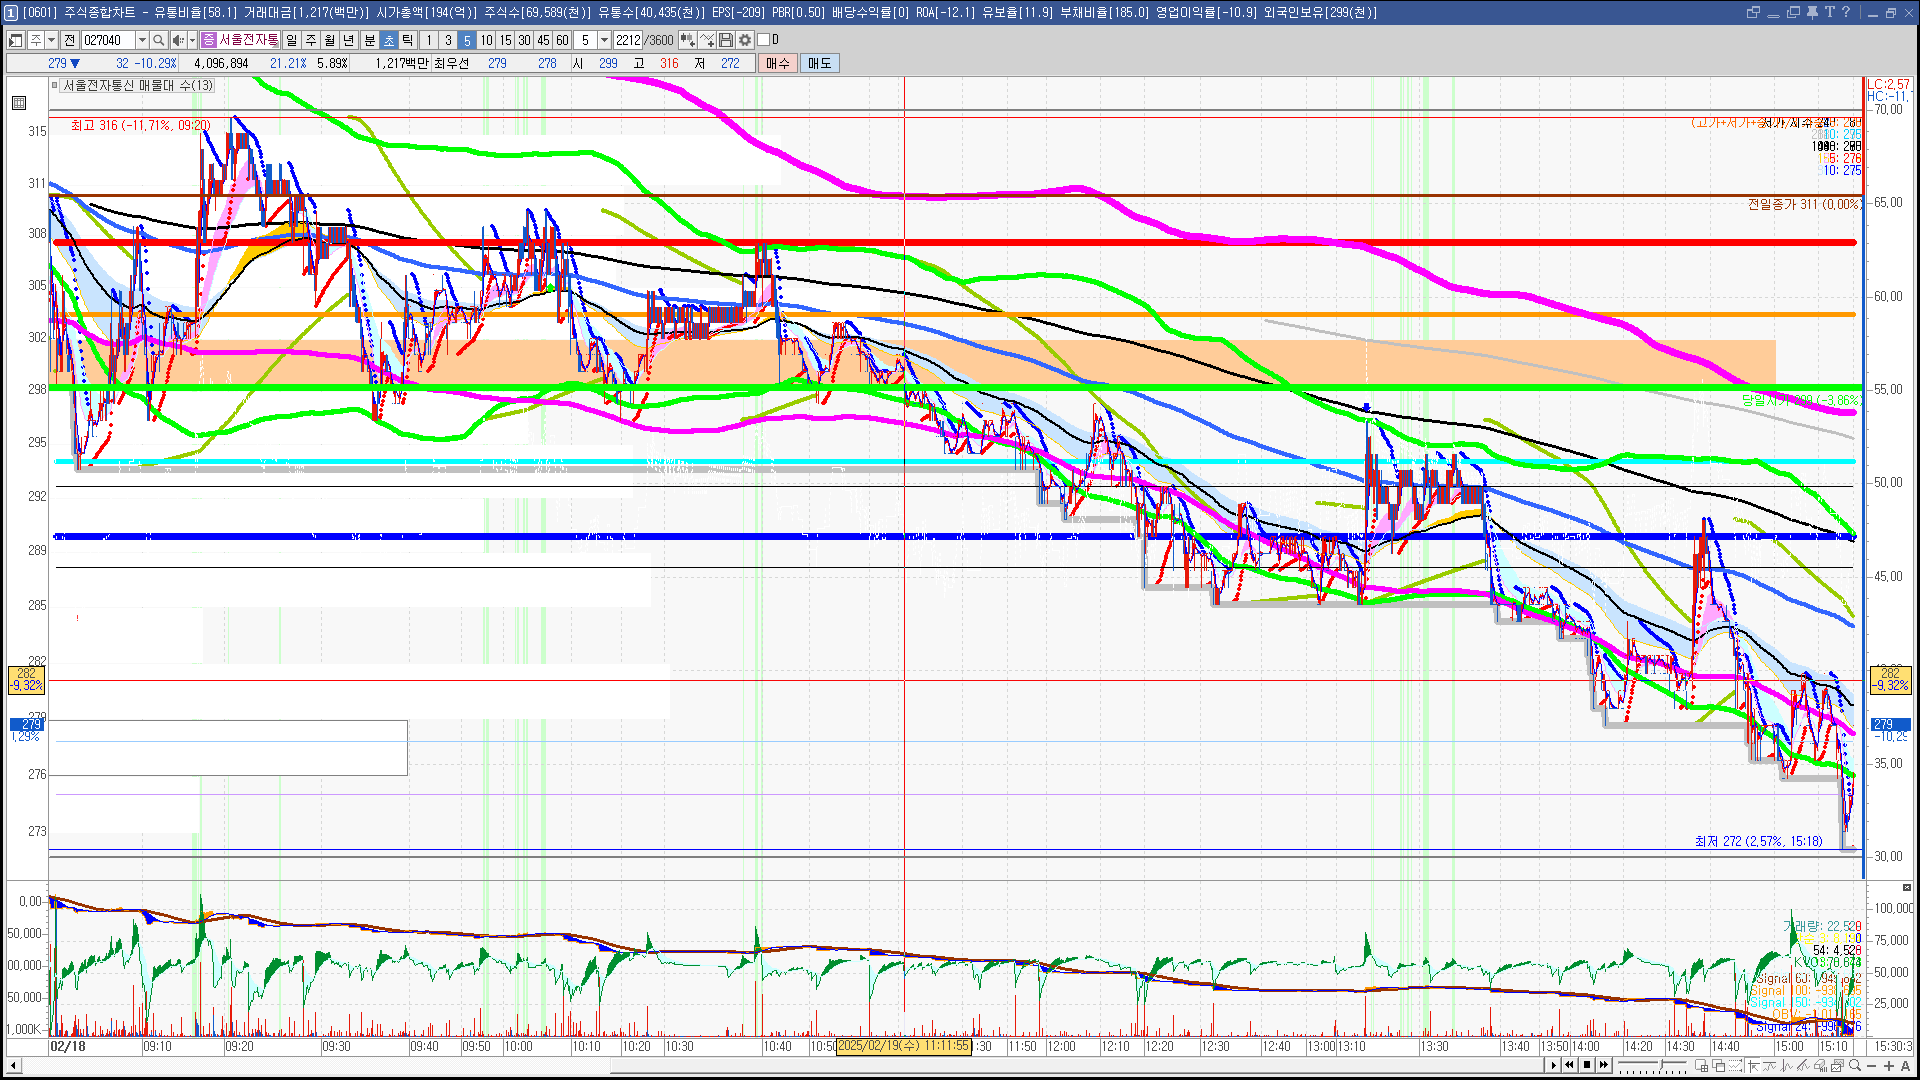Click the plus zoom-in icon at bottom right
This screenshot has height=1080, width=1920.
[1888, 1066]
